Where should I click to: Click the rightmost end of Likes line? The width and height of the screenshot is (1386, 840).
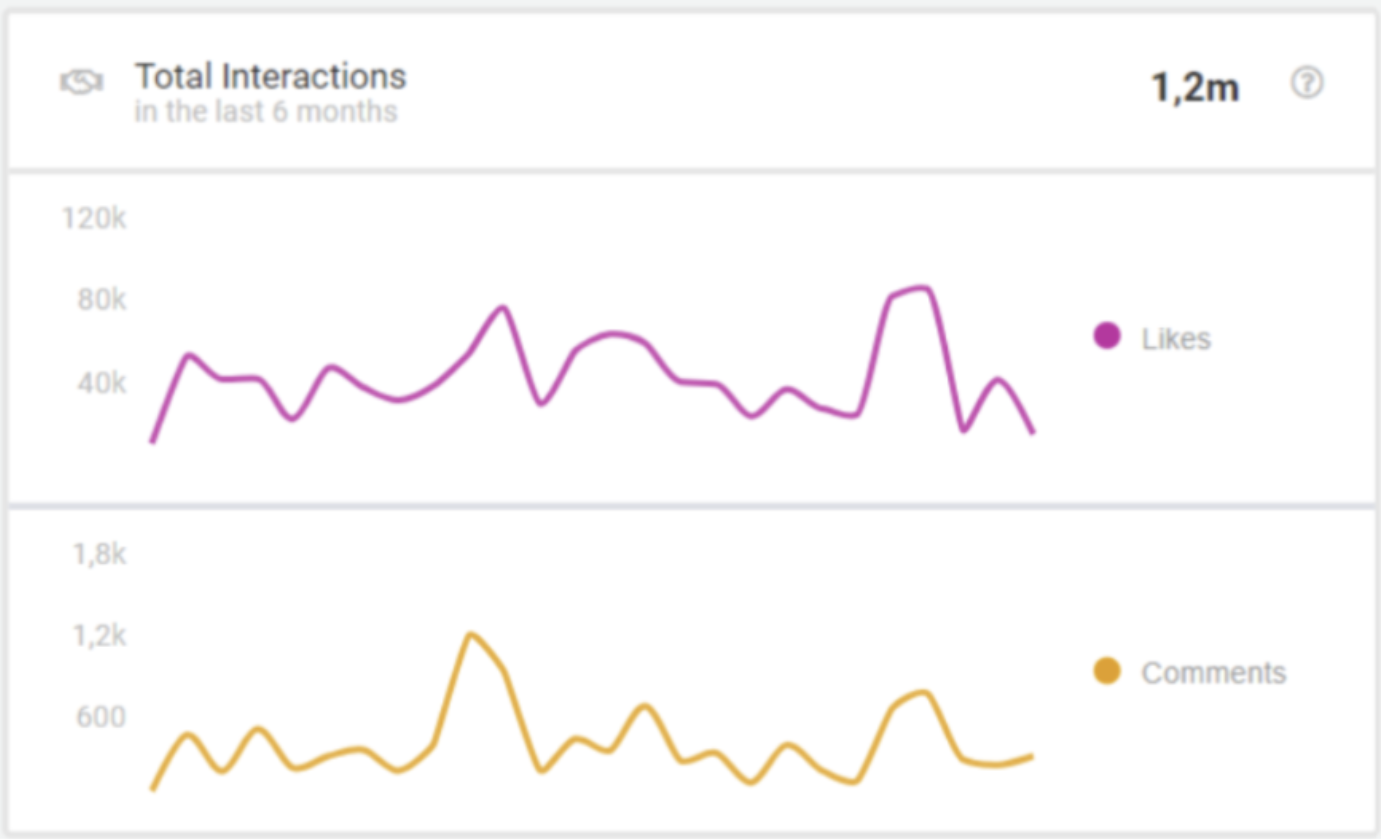[x=1032, y=432]
